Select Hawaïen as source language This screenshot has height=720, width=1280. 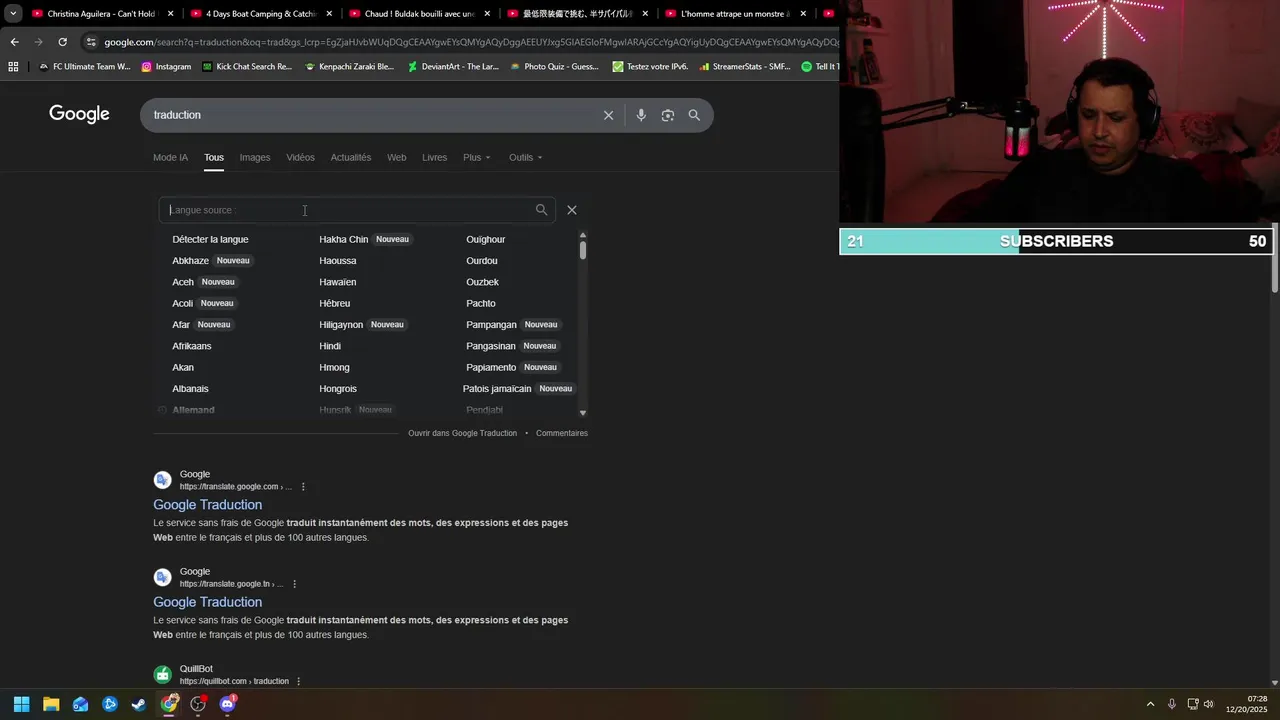[338, 282]
